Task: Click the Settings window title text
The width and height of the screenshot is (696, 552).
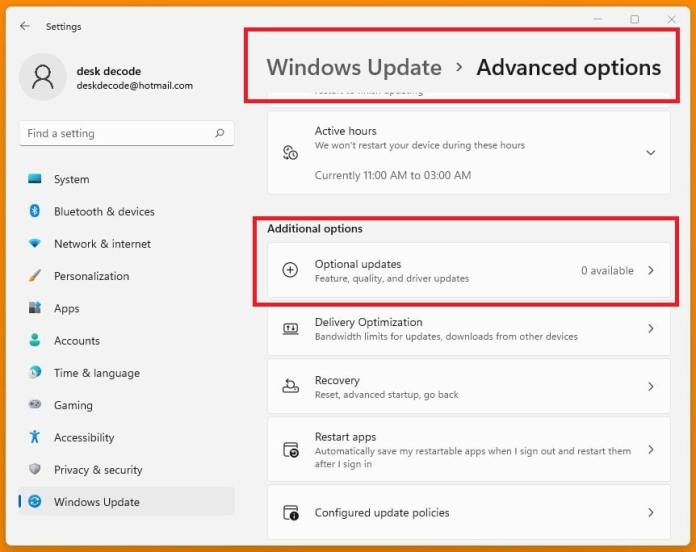Action: click(x=63, y=27)
